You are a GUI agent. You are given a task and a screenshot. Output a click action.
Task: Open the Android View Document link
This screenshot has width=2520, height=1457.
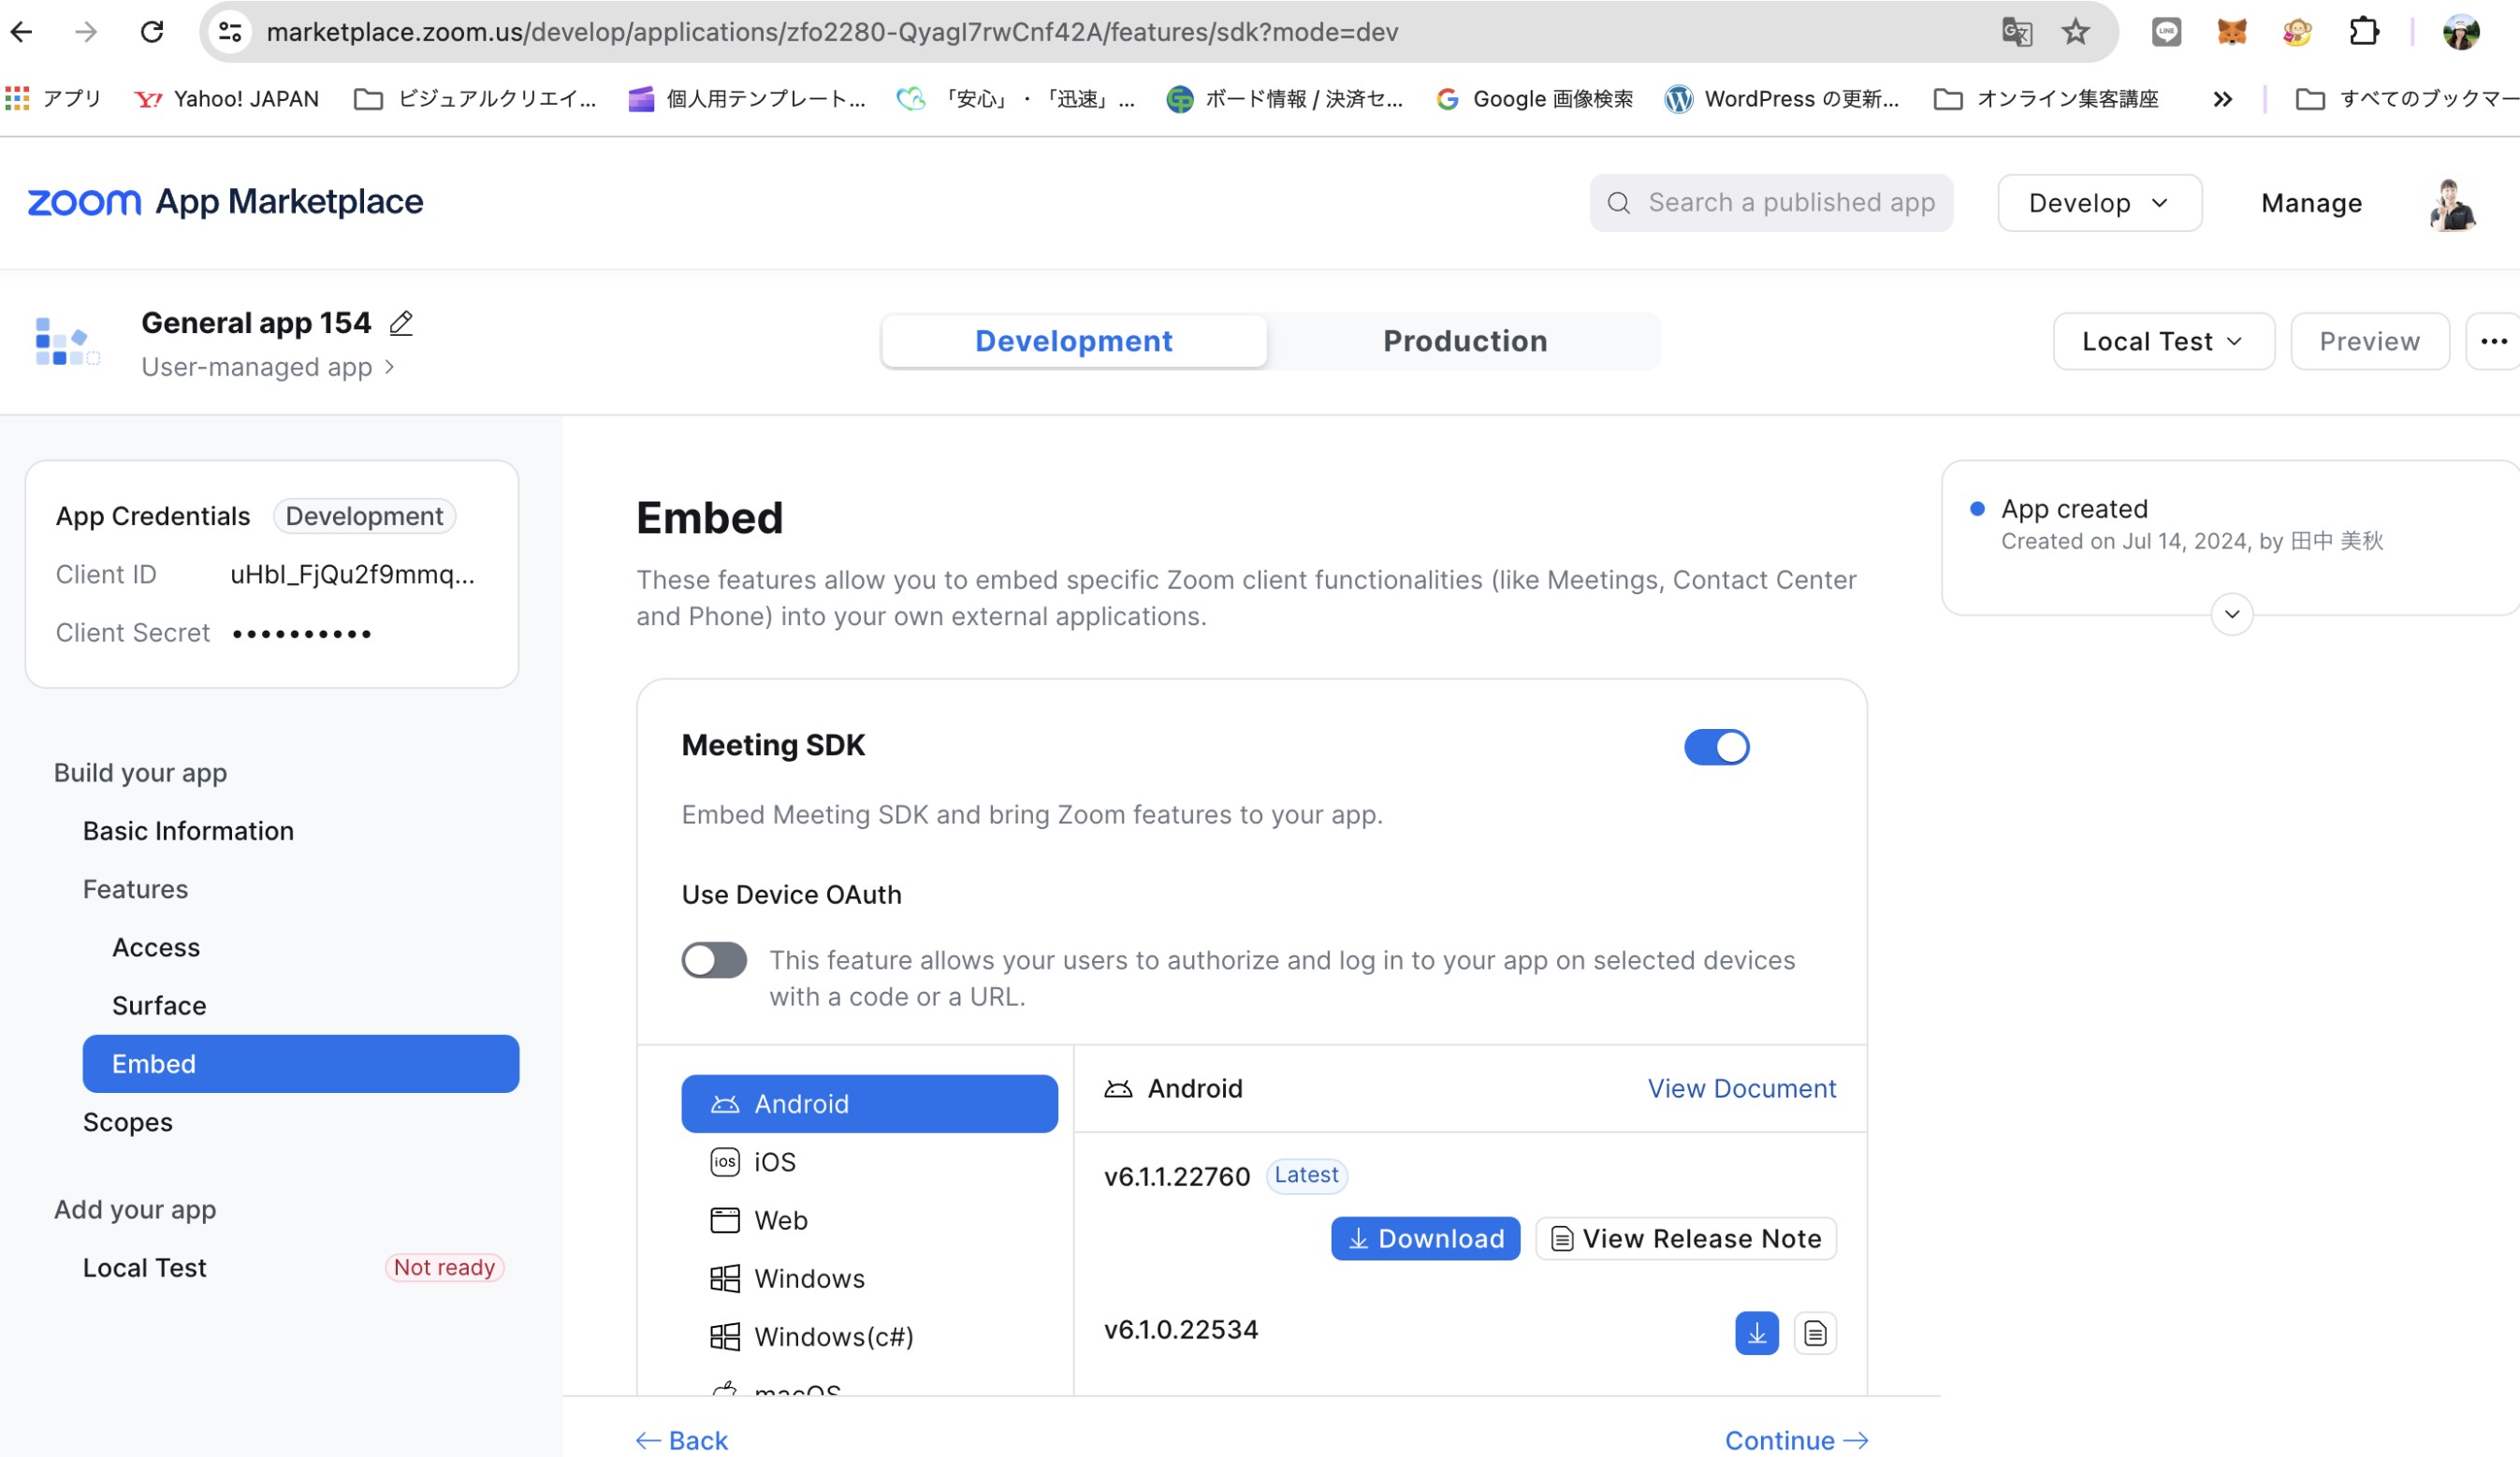click(1741, 1088)
